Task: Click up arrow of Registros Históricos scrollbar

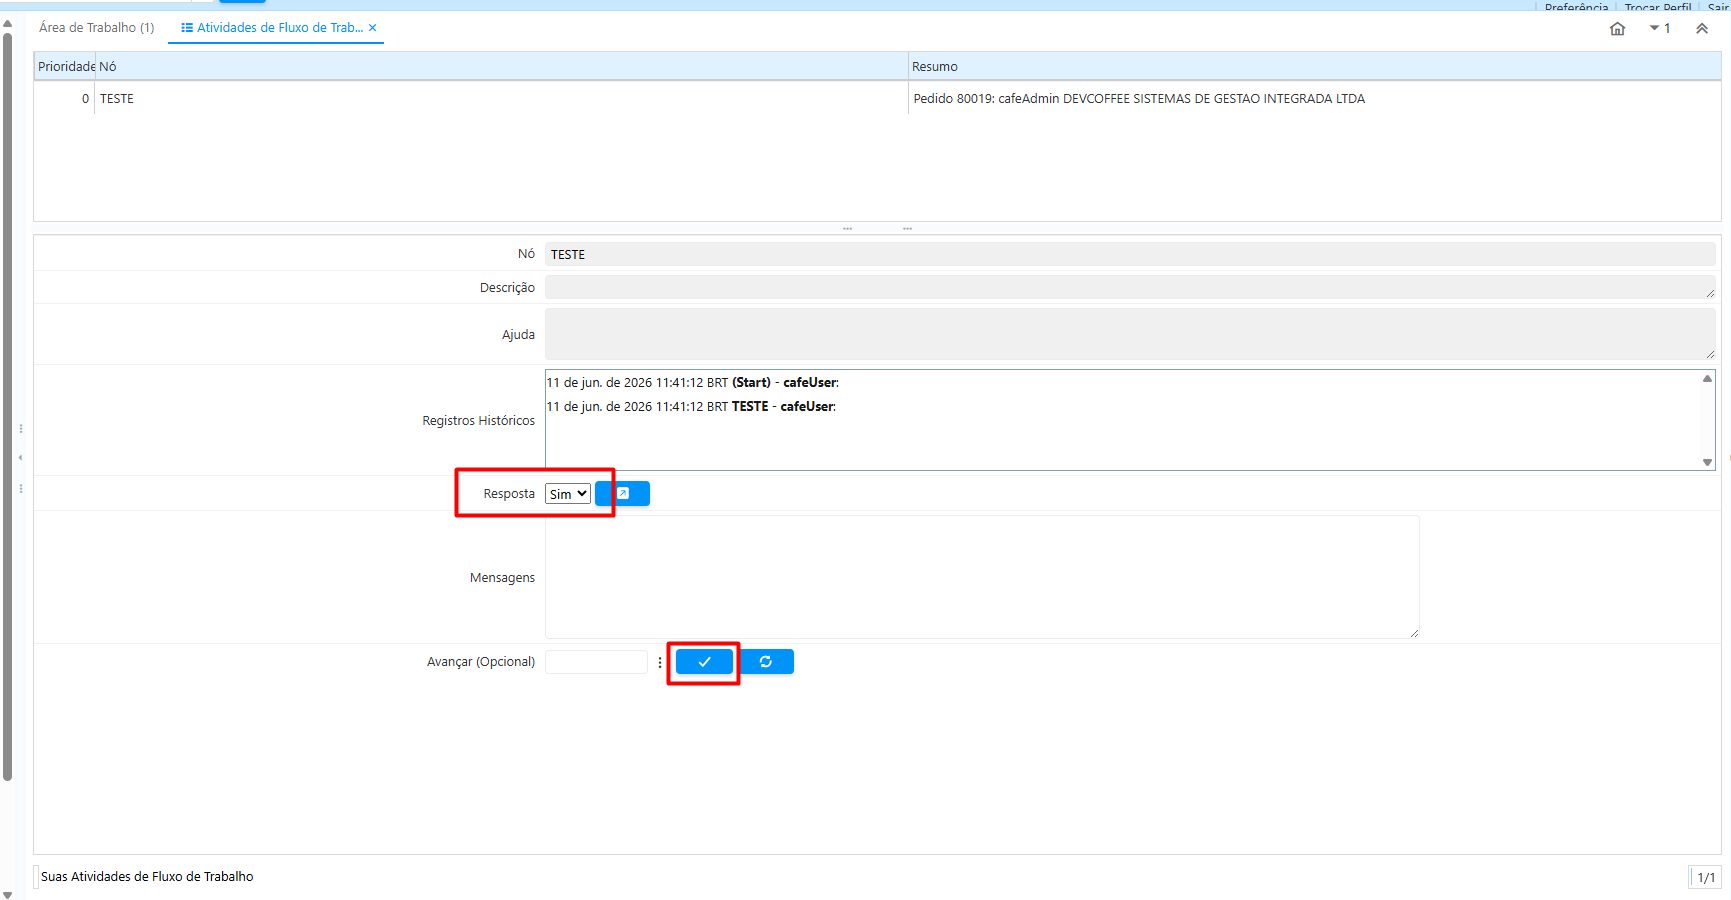Action: click(1708, 379)
